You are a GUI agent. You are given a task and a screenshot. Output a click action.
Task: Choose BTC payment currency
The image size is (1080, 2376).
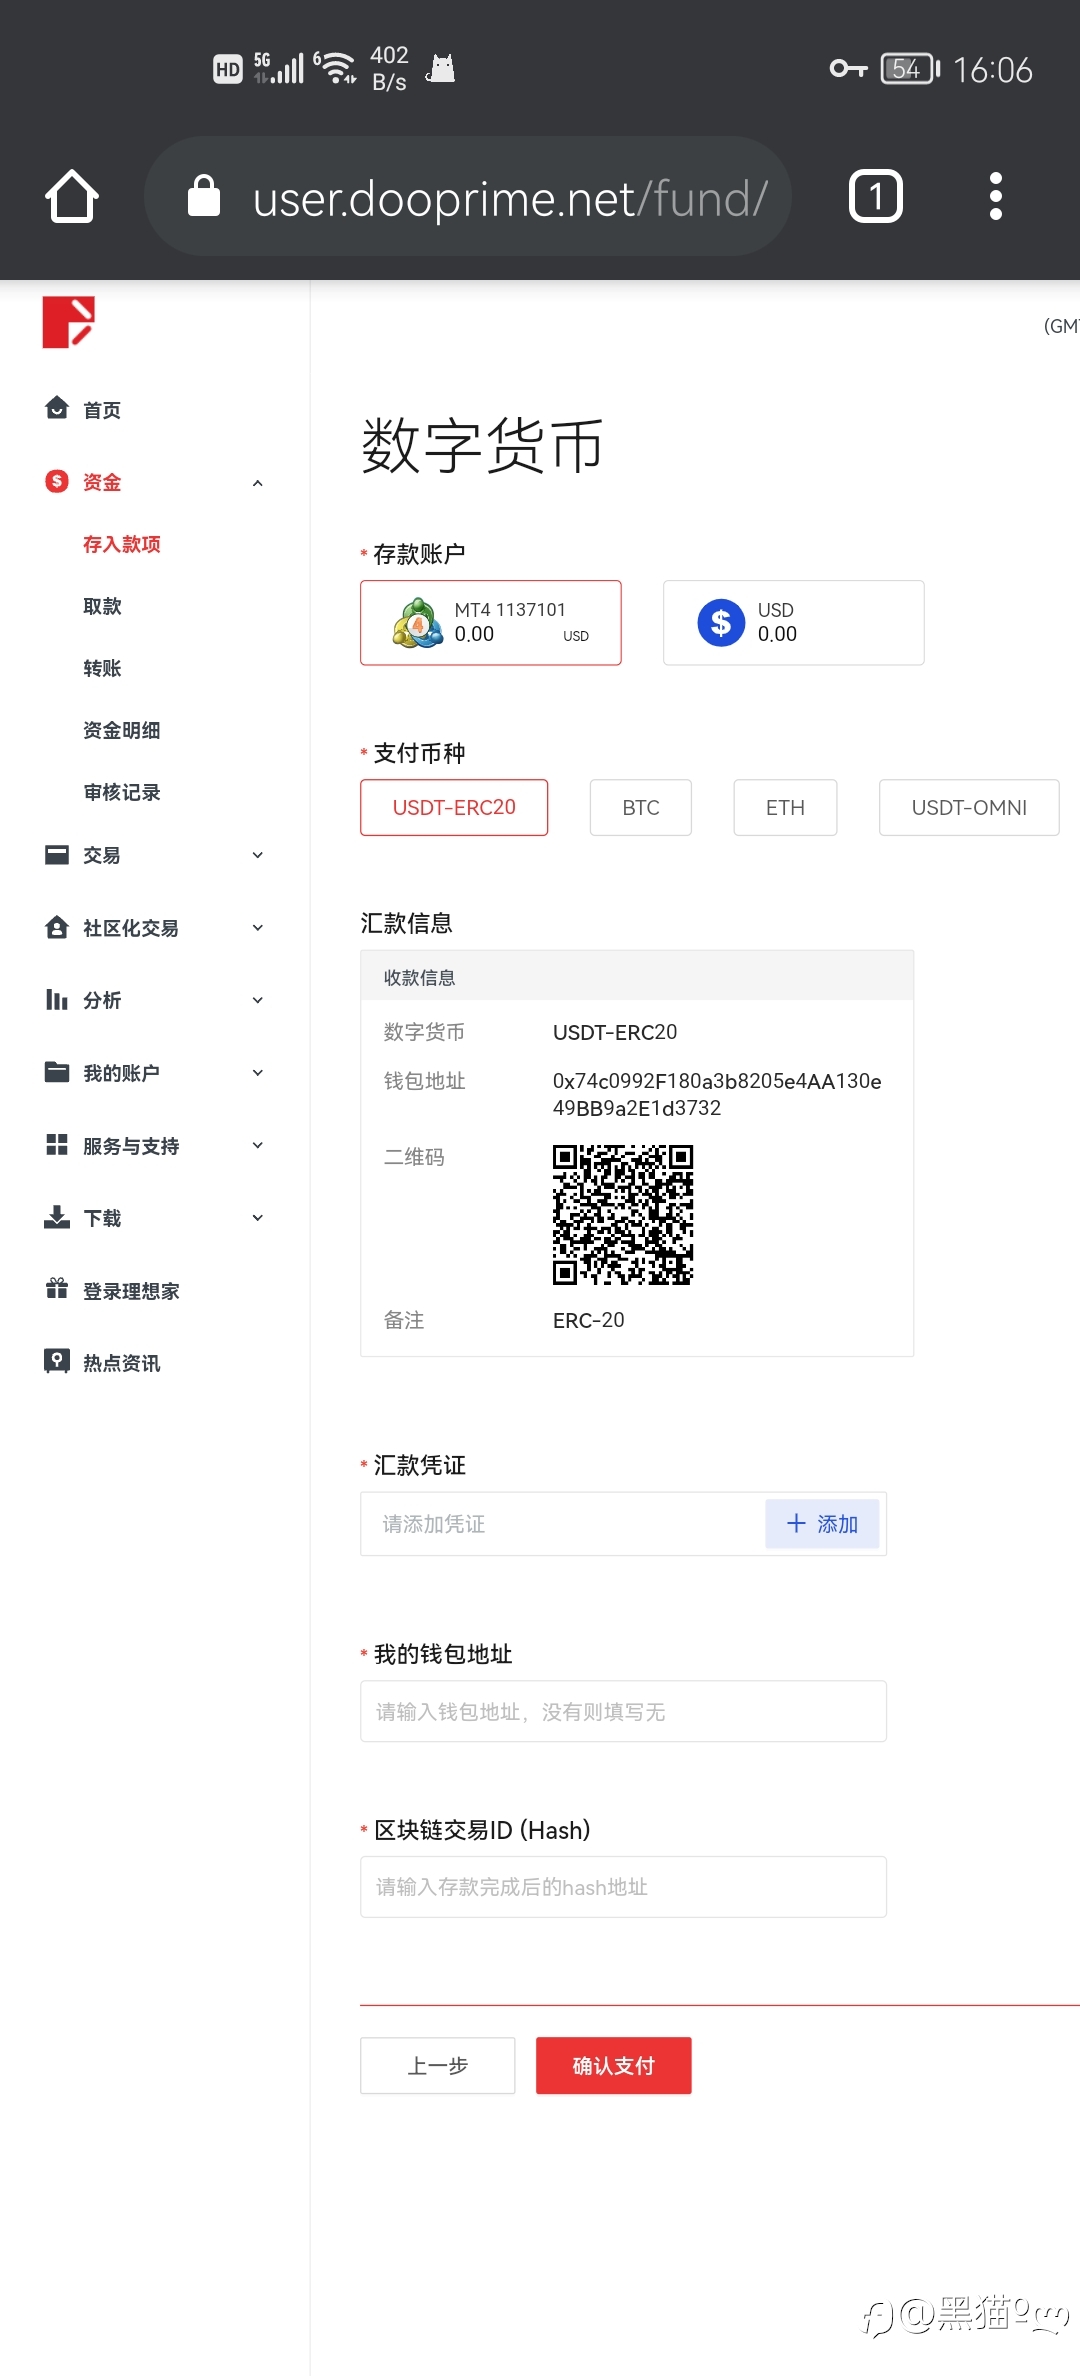641,807
